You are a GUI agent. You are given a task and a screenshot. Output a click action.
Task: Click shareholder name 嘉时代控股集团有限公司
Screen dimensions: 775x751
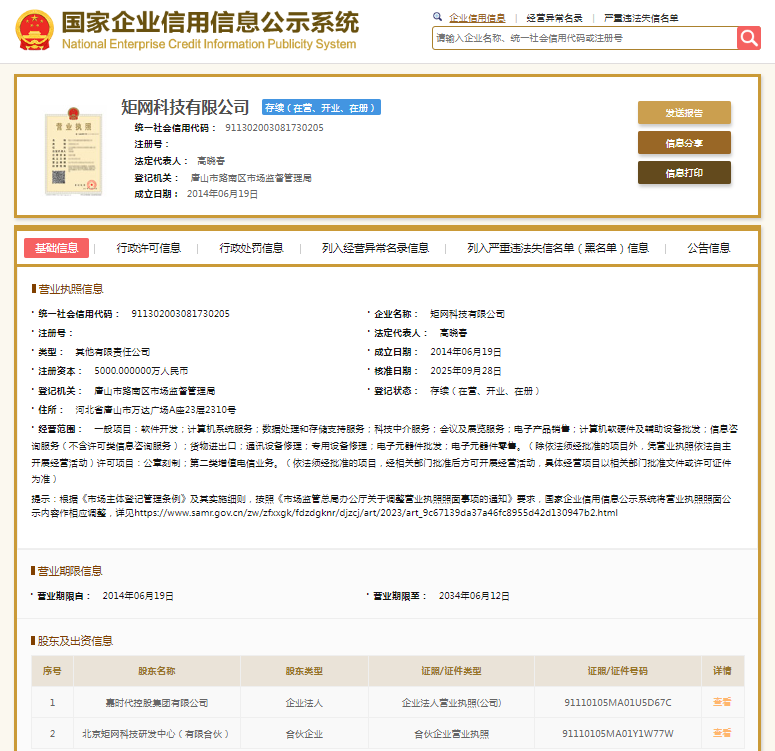[157, 703]
